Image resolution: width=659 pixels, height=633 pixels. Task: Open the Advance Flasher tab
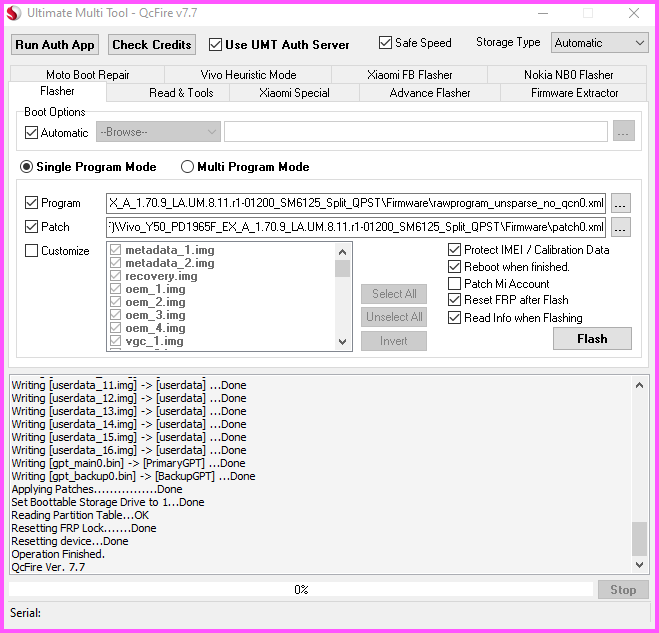pos(430,93)
